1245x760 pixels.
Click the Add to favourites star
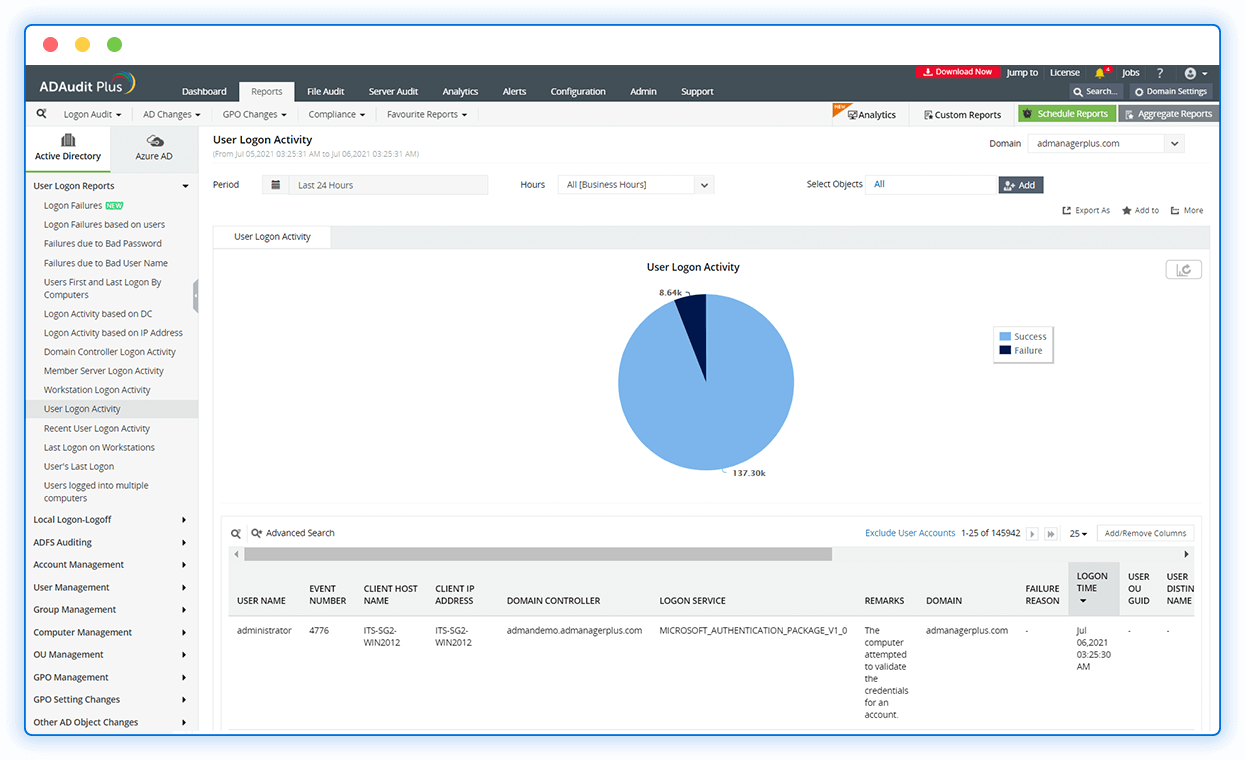tap(1127, 211)
